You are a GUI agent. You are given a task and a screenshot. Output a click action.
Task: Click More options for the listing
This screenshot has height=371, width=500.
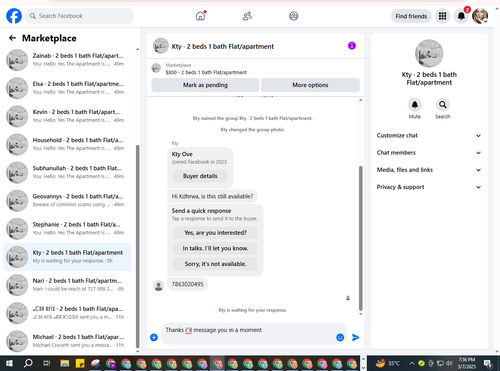point(310,85)
